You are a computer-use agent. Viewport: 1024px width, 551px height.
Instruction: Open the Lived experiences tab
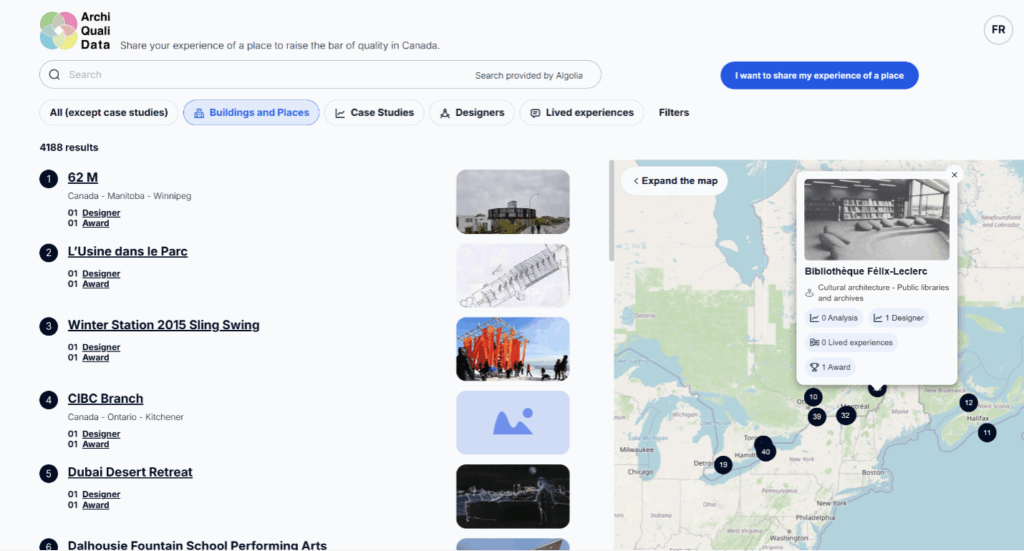point(581,112)
